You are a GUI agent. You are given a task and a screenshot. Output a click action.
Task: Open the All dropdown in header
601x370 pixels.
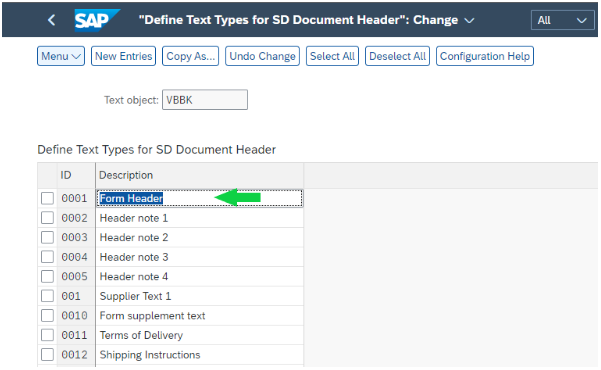pyautogui.click(x=562, y=20)
